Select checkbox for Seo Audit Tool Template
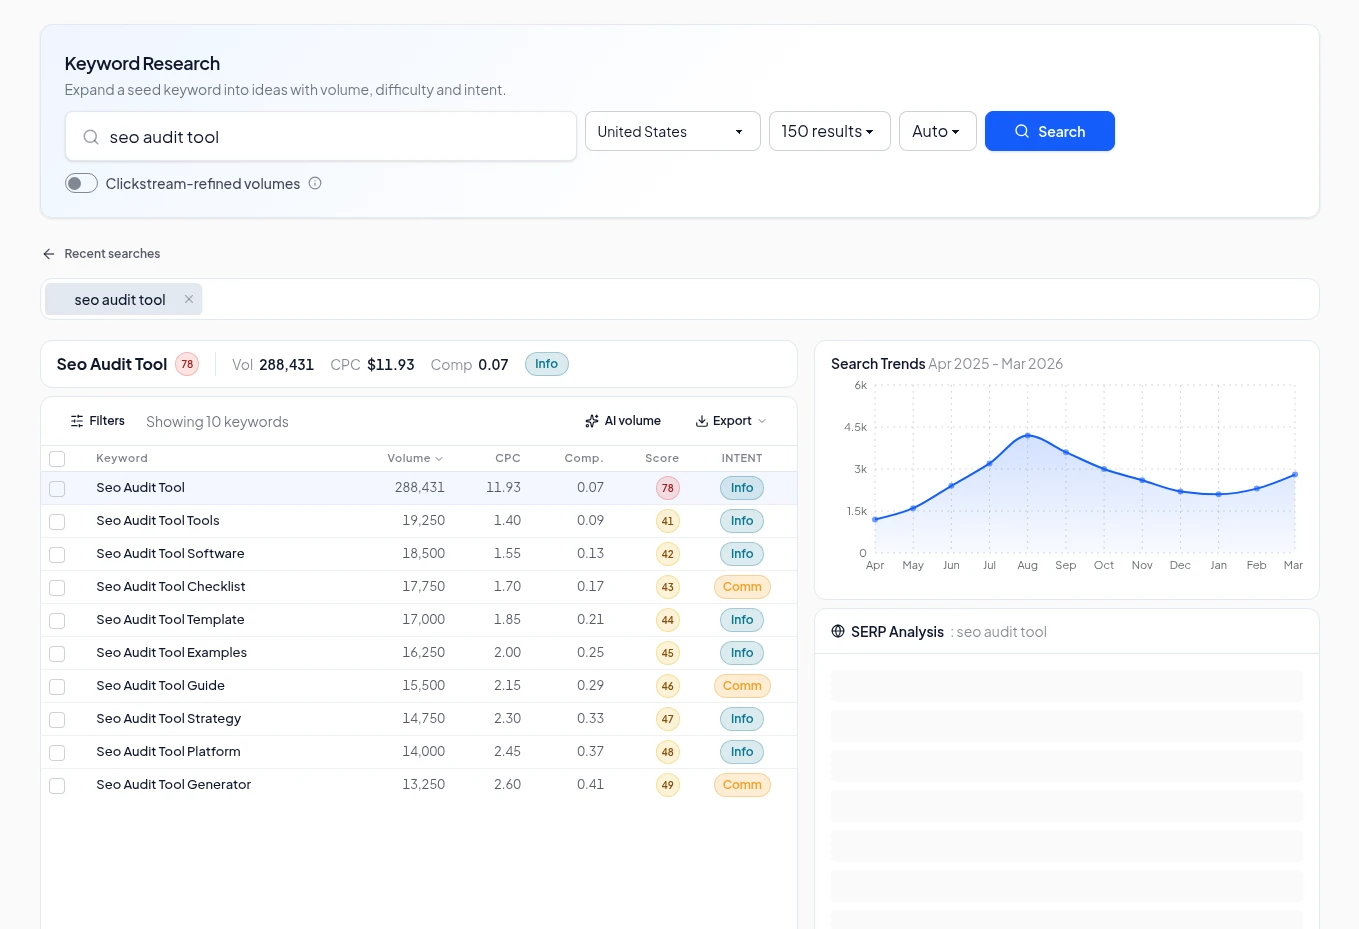This screenshot has width=1359, height=929. [x=57, y=621]
